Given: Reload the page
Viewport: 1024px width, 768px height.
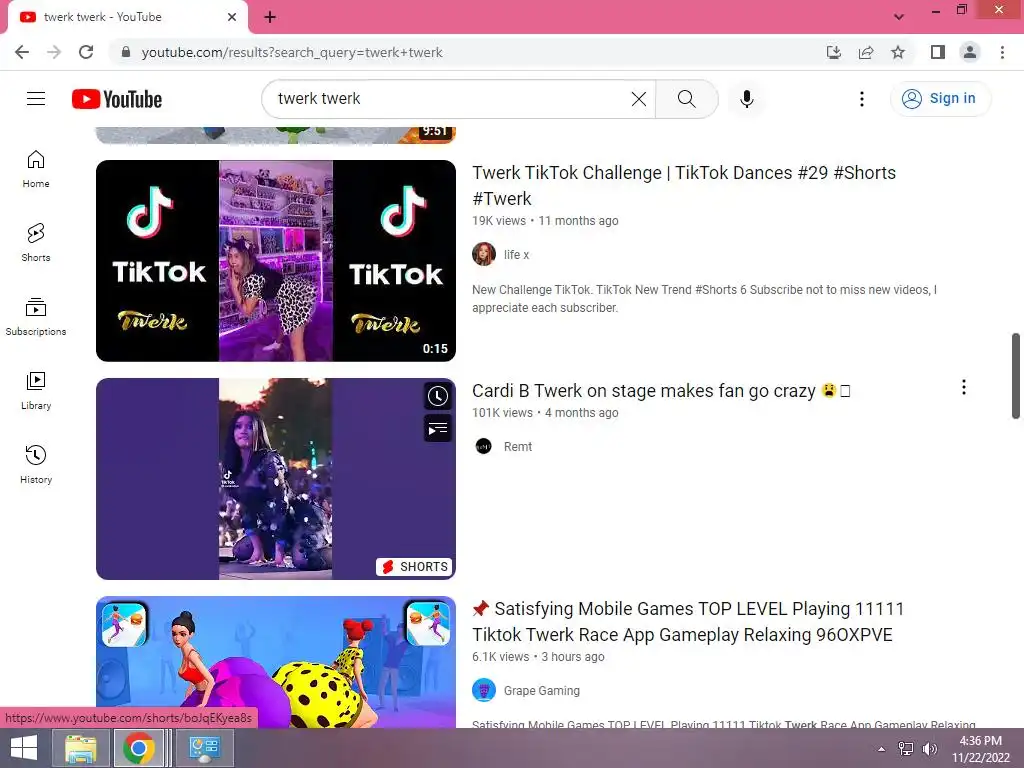Looking at the screenshot, I should point(86,52).
